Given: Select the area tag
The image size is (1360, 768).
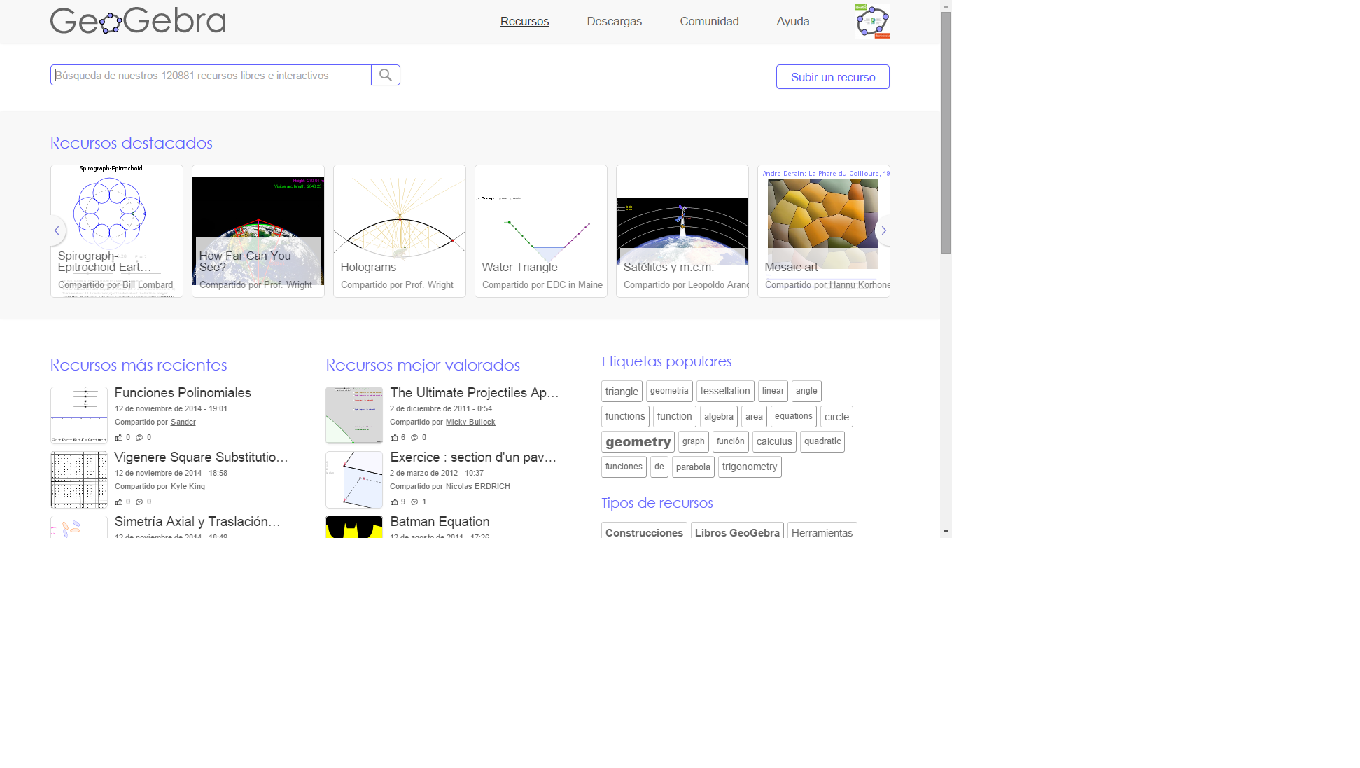Looking at the screenshot, I should pos(754,416).
